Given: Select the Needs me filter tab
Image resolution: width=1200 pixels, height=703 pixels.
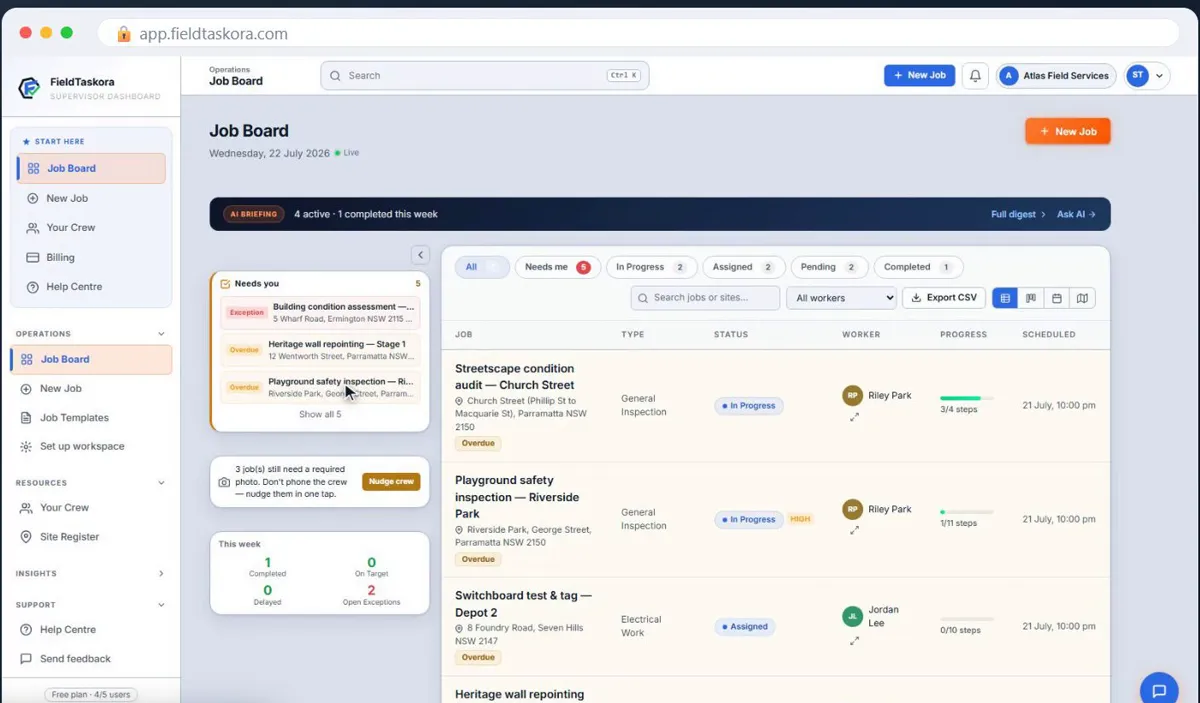Looking at the screenshot, I should [557, 268].
